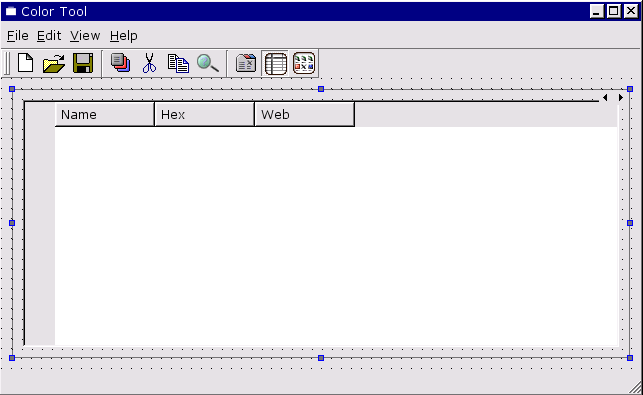This screenshot has width=643, height=395.
Task: Click the Hex column header
Action: 205,114
